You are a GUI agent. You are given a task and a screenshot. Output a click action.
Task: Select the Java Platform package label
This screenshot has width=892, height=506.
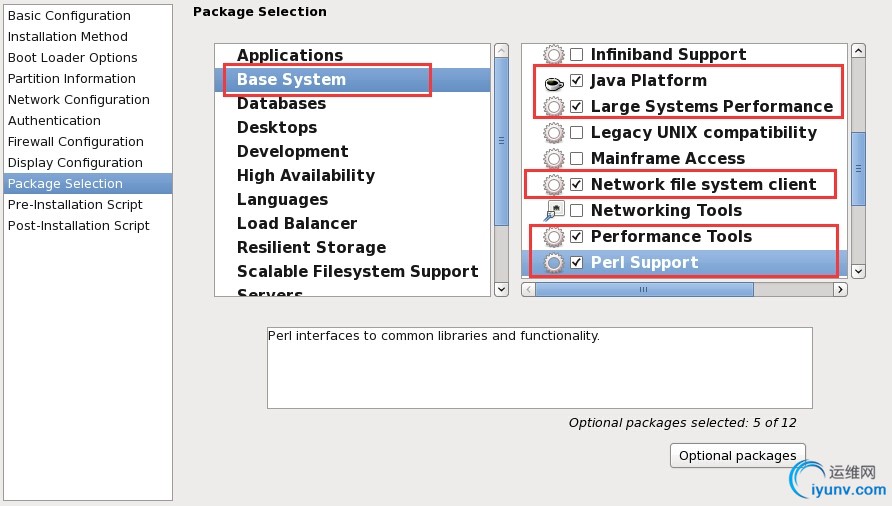tap(649, 80)
